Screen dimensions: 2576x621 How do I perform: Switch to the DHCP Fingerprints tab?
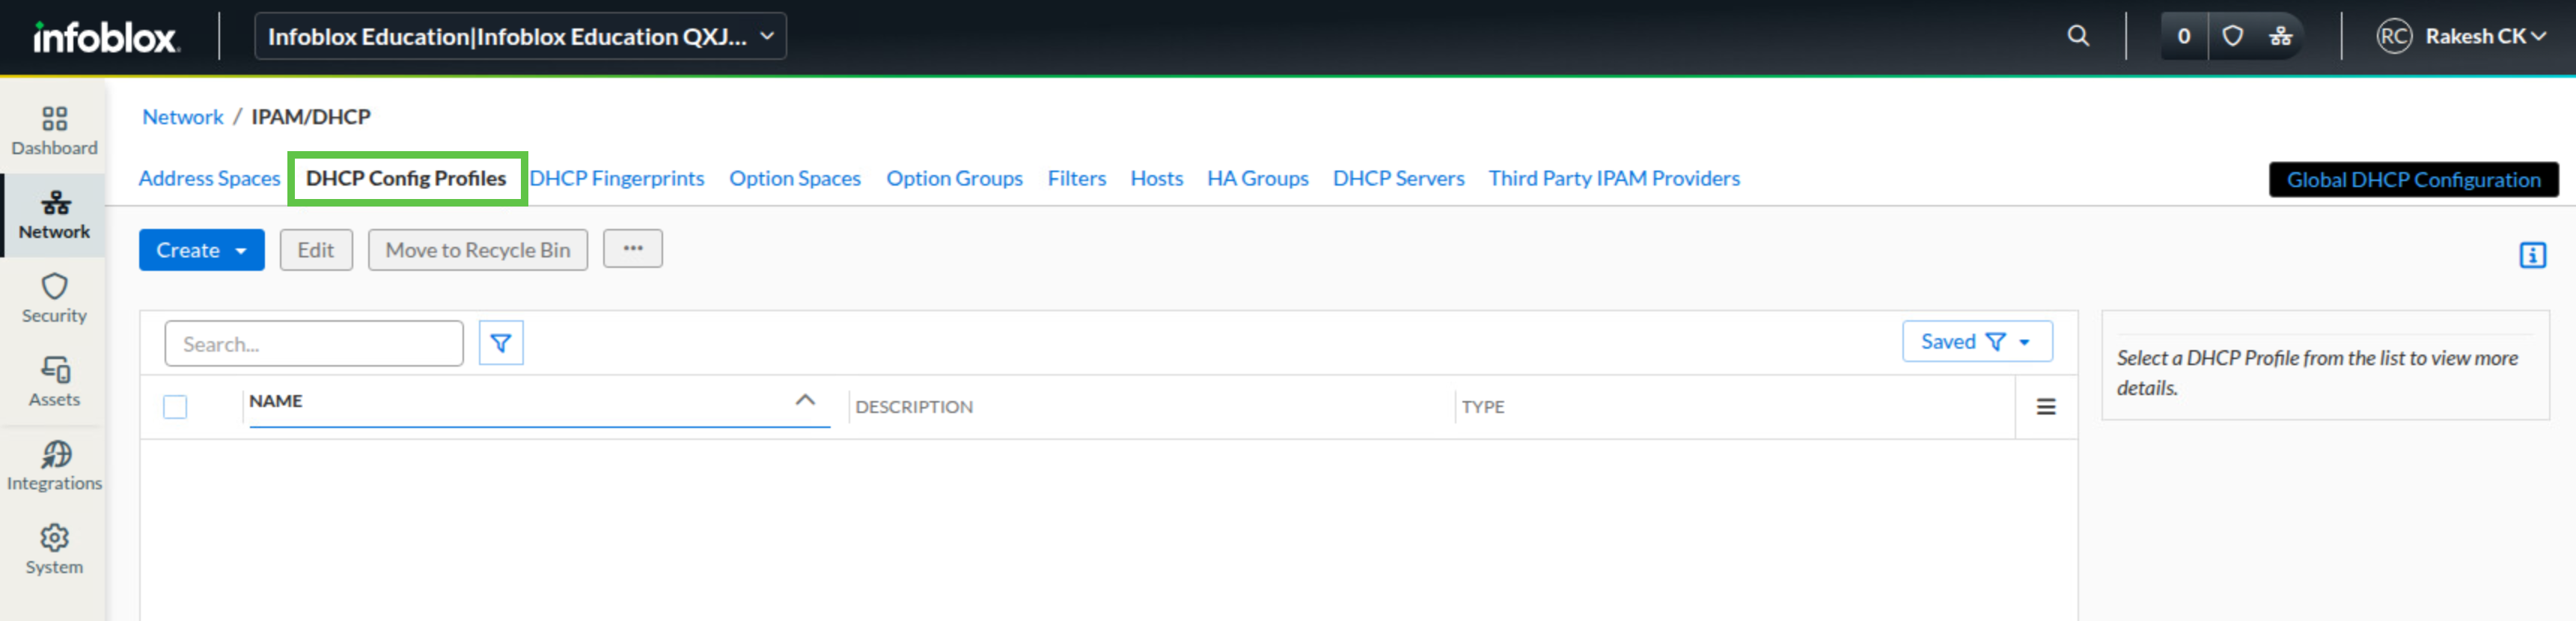(617, 178)
